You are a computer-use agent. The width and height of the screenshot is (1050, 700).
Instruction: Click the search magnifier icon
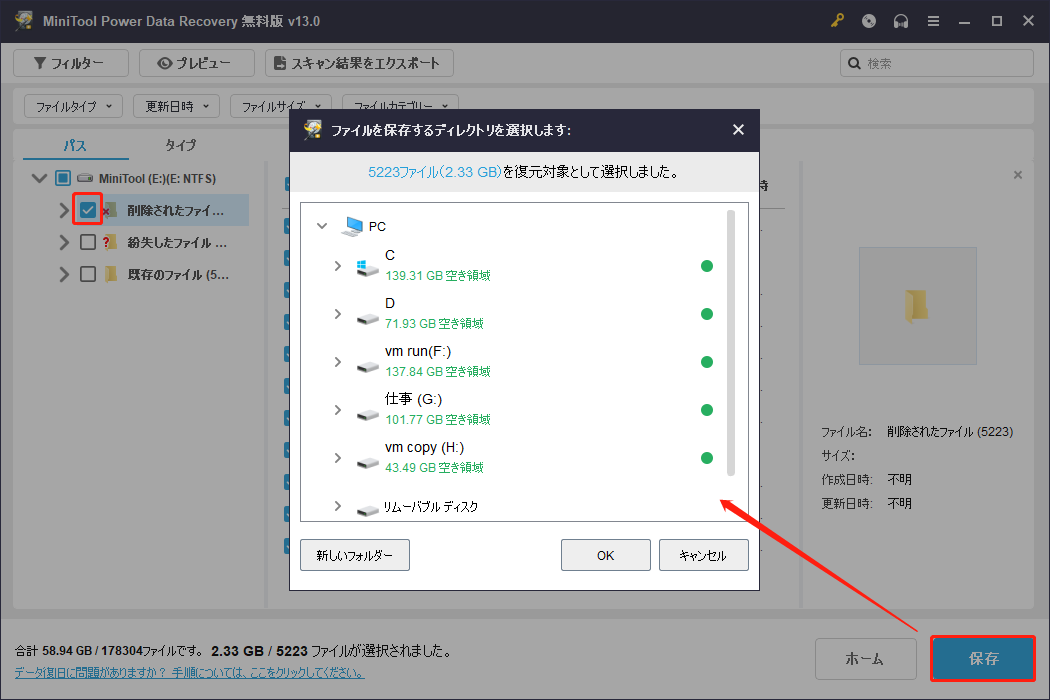[x=854, y=63]
